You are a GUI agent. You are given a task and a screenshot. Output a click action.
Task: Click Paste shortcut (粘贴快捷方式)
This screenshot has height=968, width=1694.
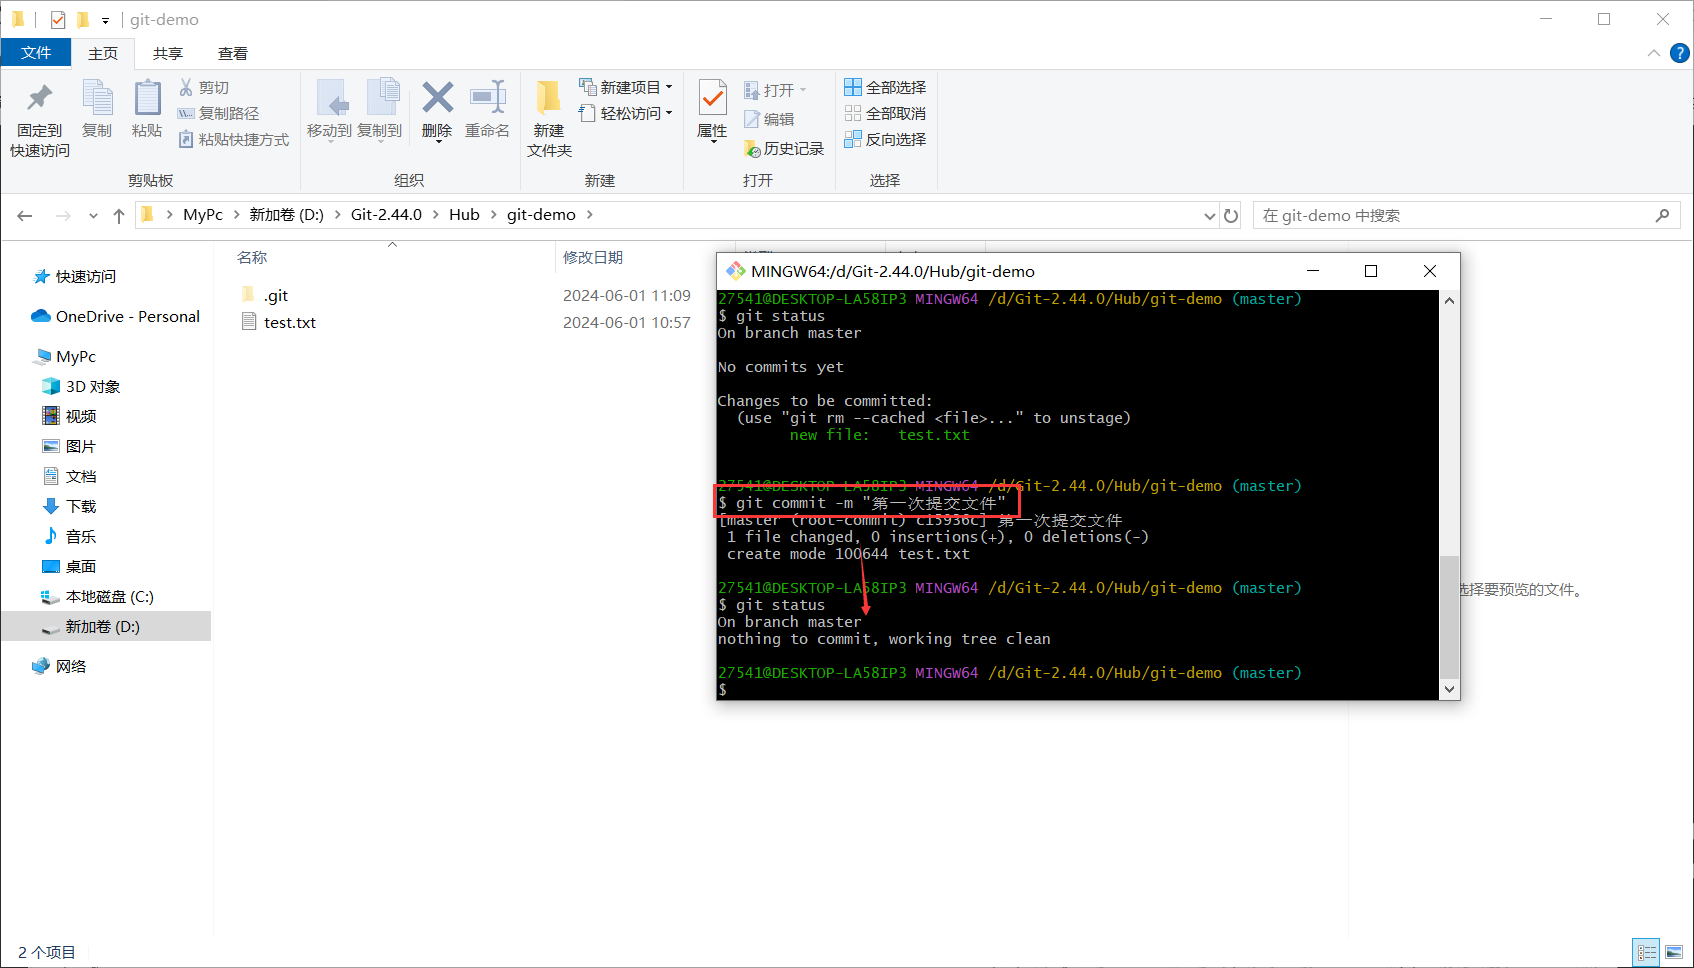pos(234,139)
